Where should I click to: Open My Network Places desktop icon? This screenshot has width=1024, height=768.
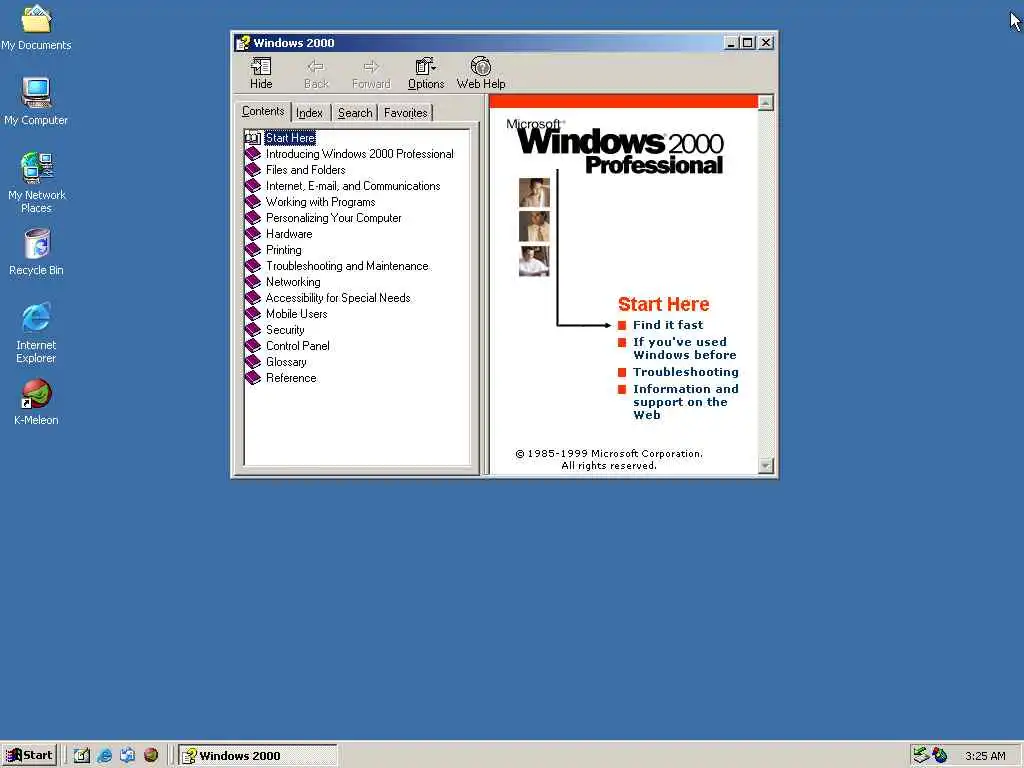(36, 183)
